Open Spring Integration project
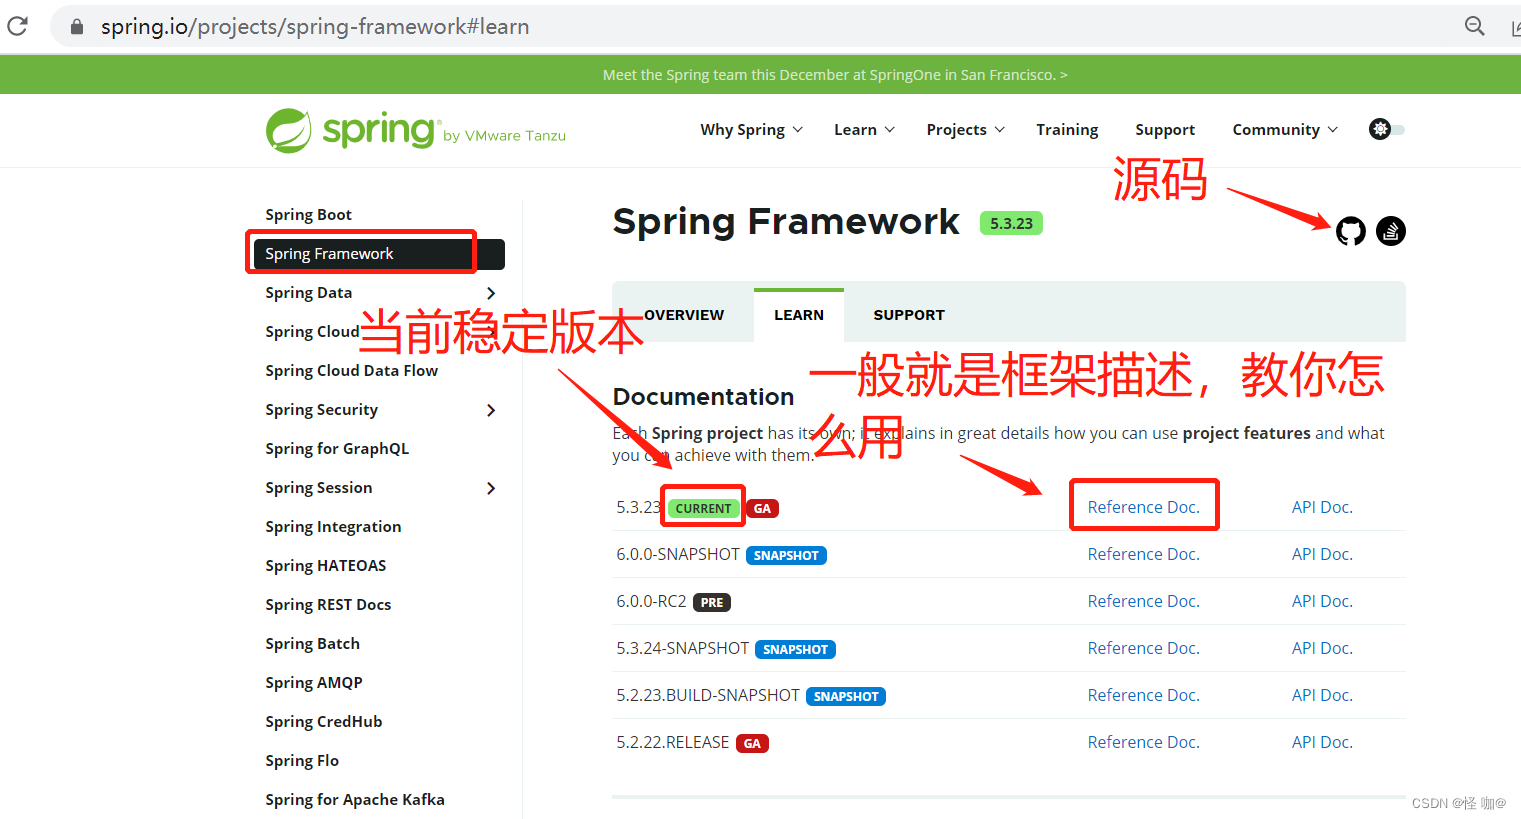1521x819 pixels. point(333,527)
